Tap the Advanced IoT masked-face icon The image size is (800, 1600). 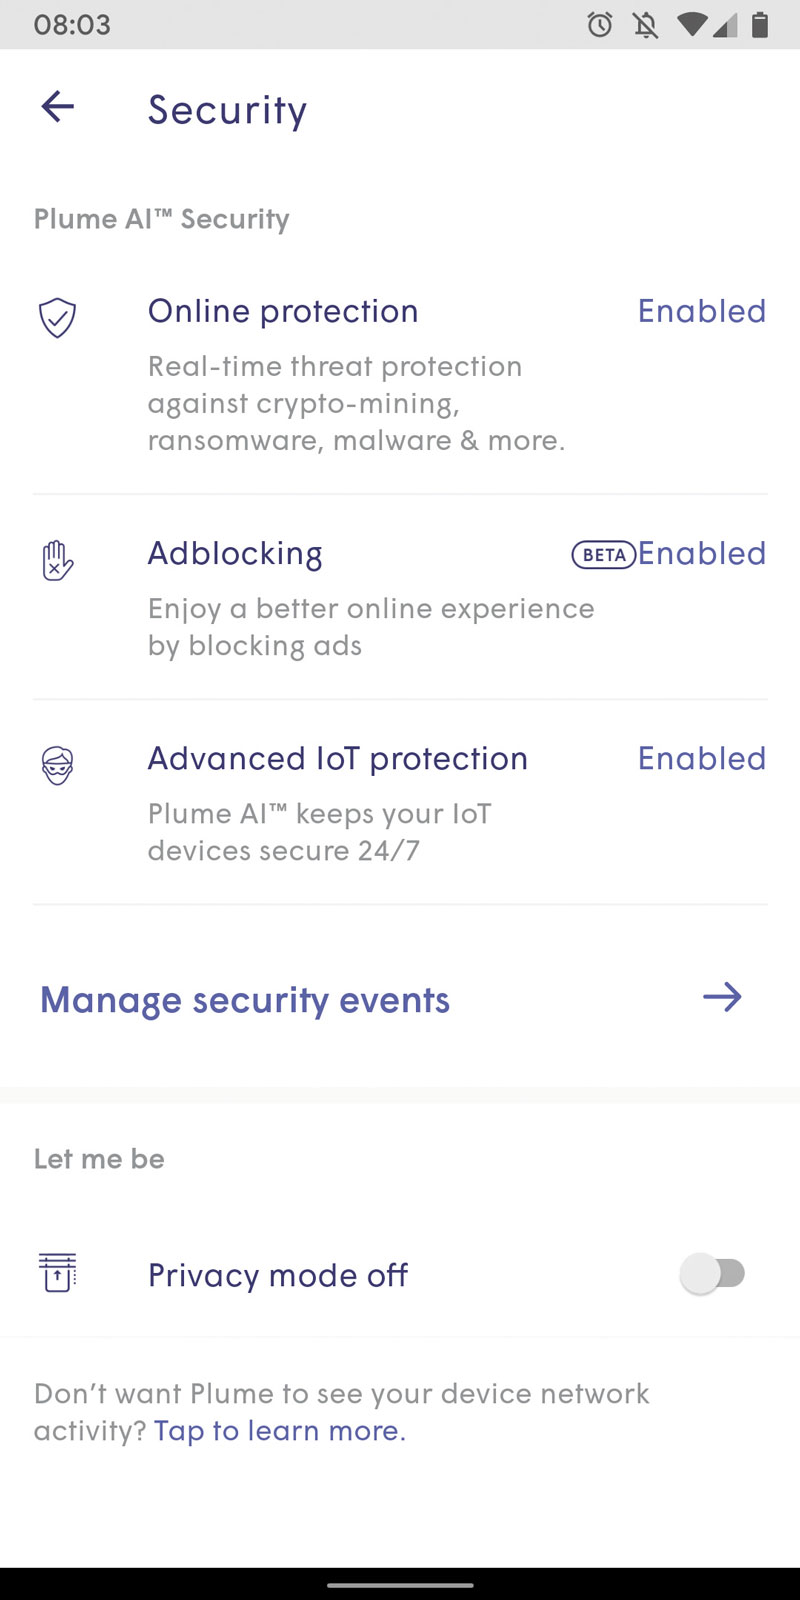(57, 765)
